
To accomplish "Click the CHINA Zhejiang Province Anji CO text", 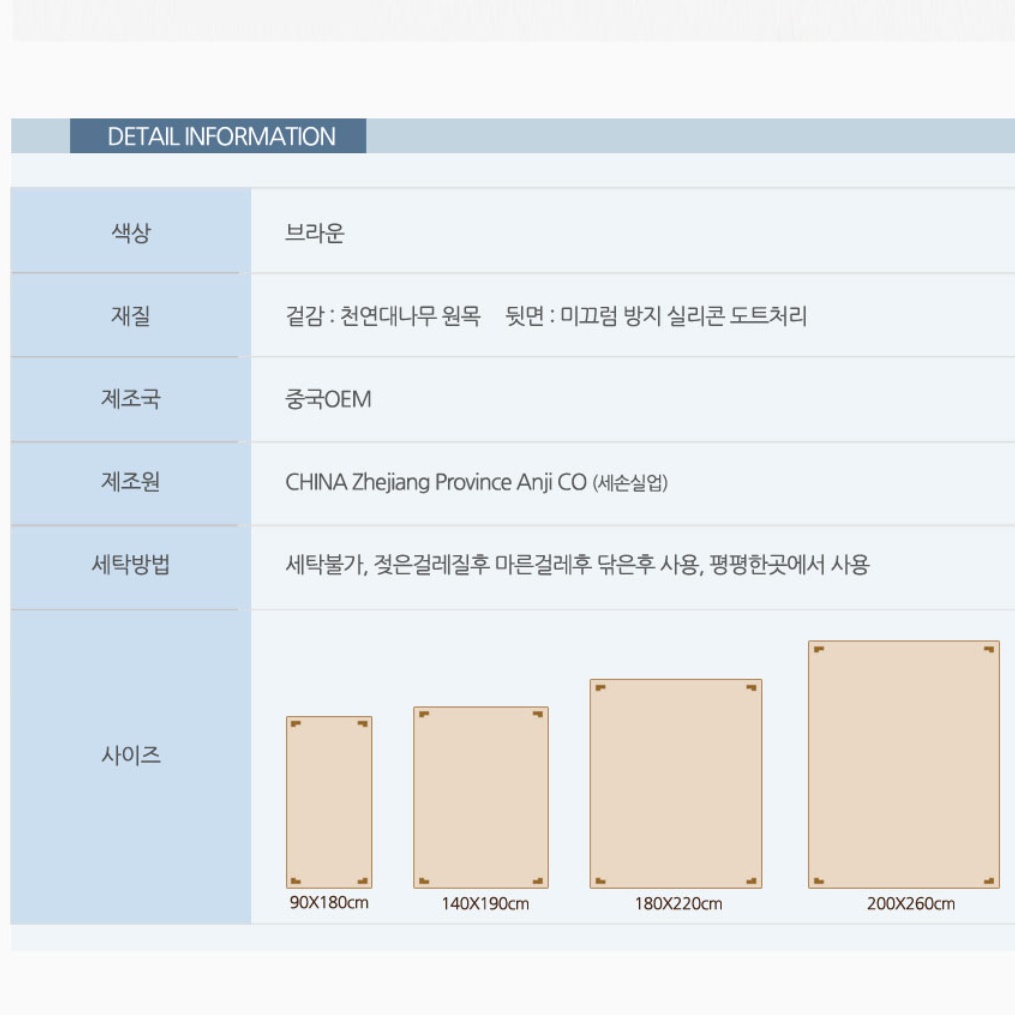I will coord(436,482).
